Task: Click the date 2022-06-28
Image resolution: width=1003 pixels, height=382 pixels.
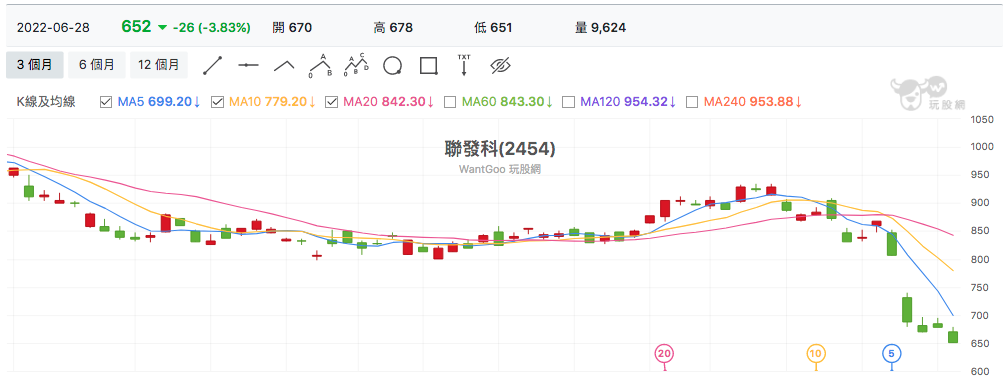Action: tap(53, 28)
